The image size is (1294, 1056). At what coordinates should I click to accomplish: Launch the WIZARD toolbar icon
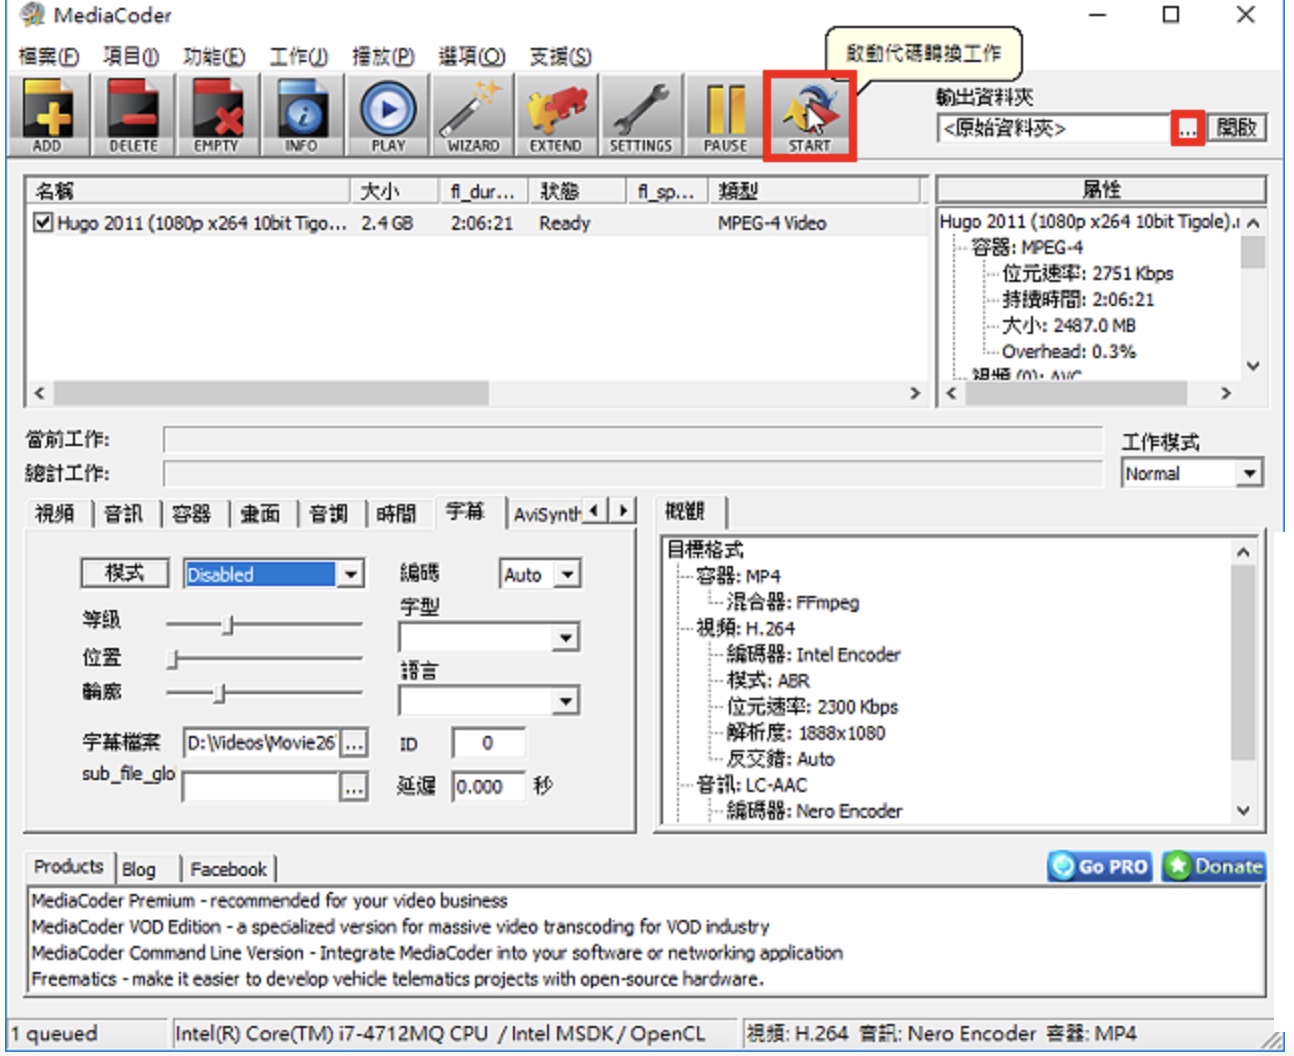click(473, 115)
